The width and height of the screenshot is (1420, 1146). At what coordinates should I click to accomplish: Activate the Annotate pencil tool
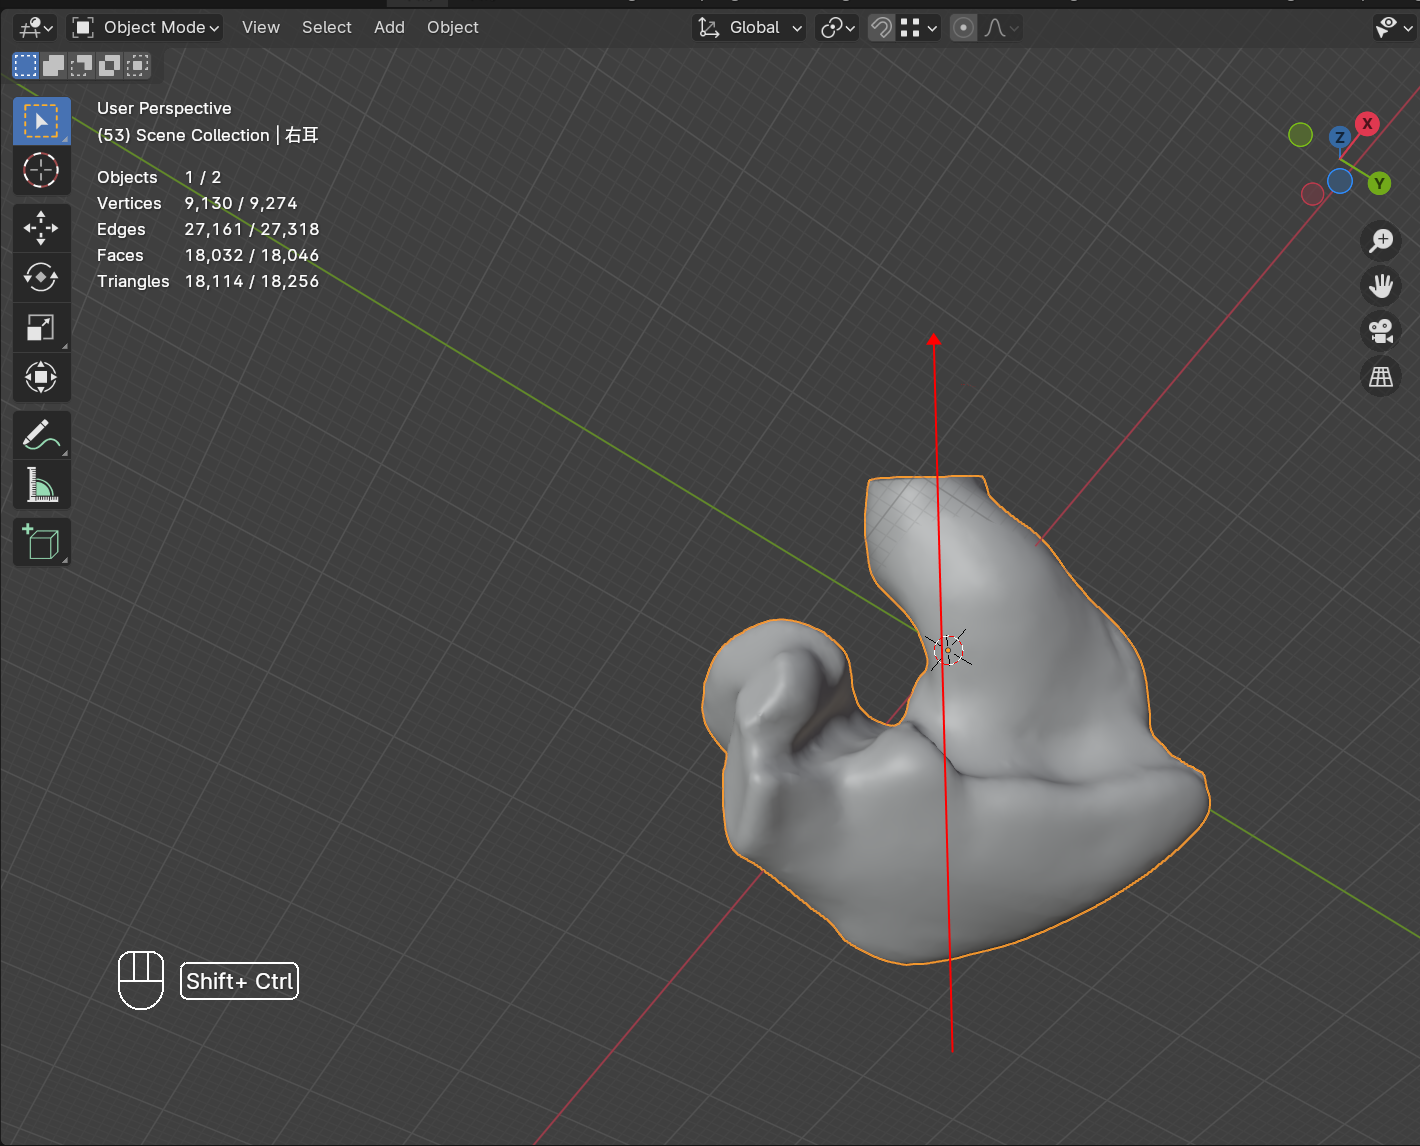[41, 435]
